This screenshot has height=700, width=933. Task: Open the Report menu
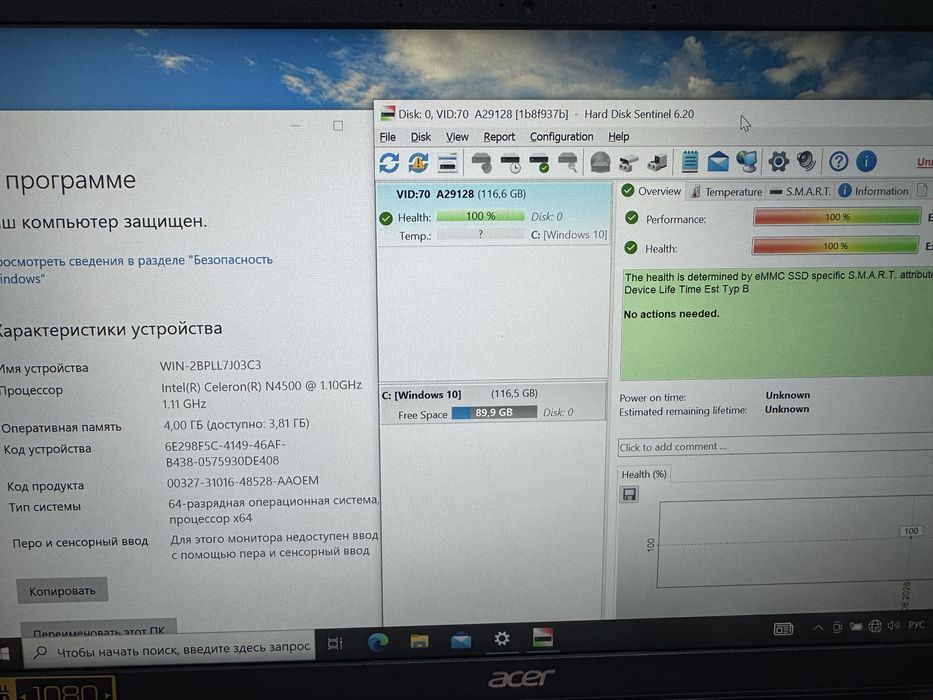[x=499, y=137]
